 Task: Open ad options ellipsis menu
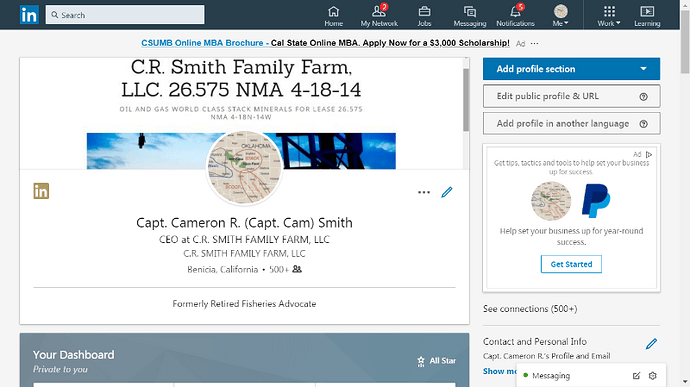[534, 43]
